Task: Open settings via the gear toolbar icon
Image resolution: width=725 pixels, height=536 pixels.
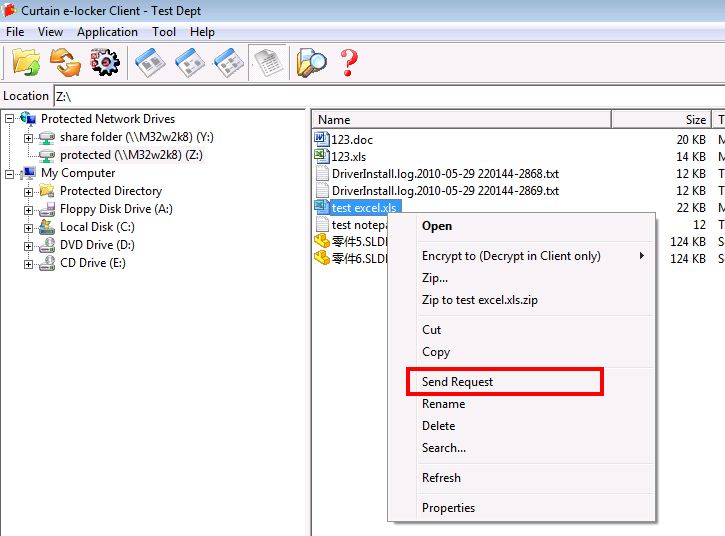Action: tap(105, 62)
